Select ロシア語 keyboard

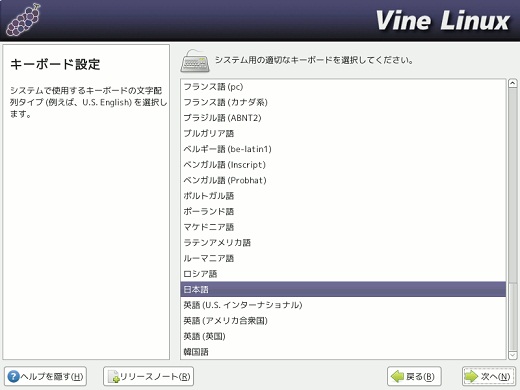pos(343,274)
